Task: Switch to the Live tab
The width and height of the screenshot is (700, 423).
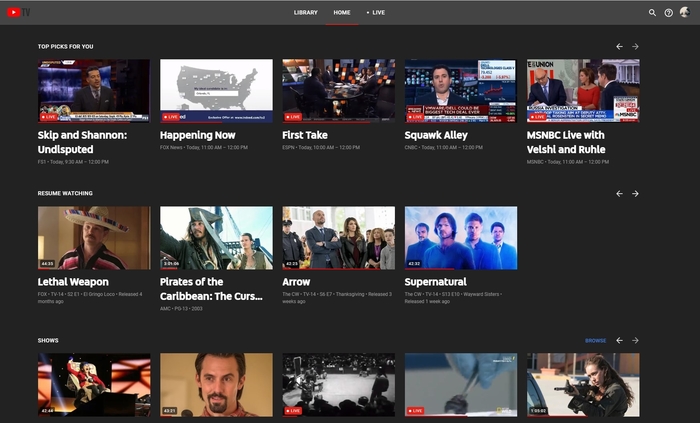Action: pos(376,12)
